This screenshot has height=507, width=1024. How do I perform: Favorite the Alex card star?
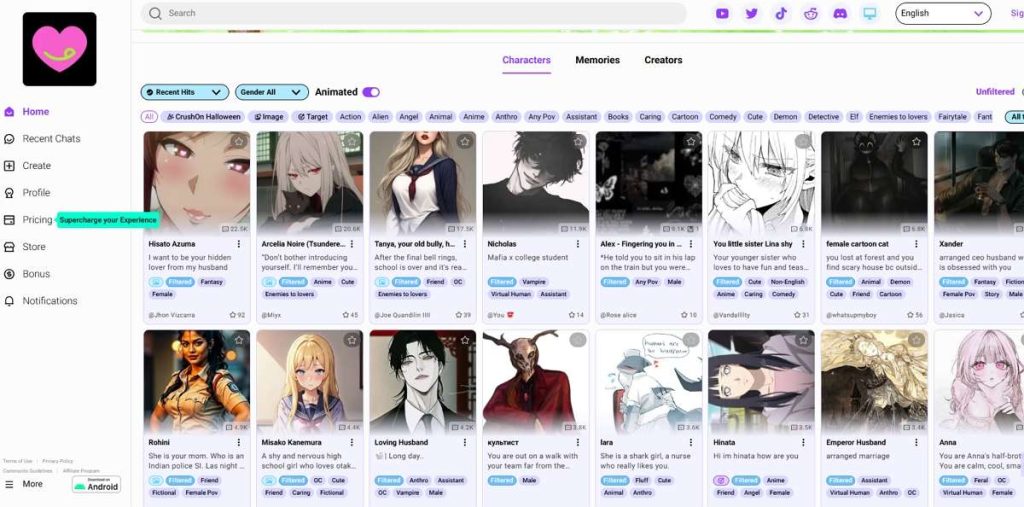pos(691,141)
